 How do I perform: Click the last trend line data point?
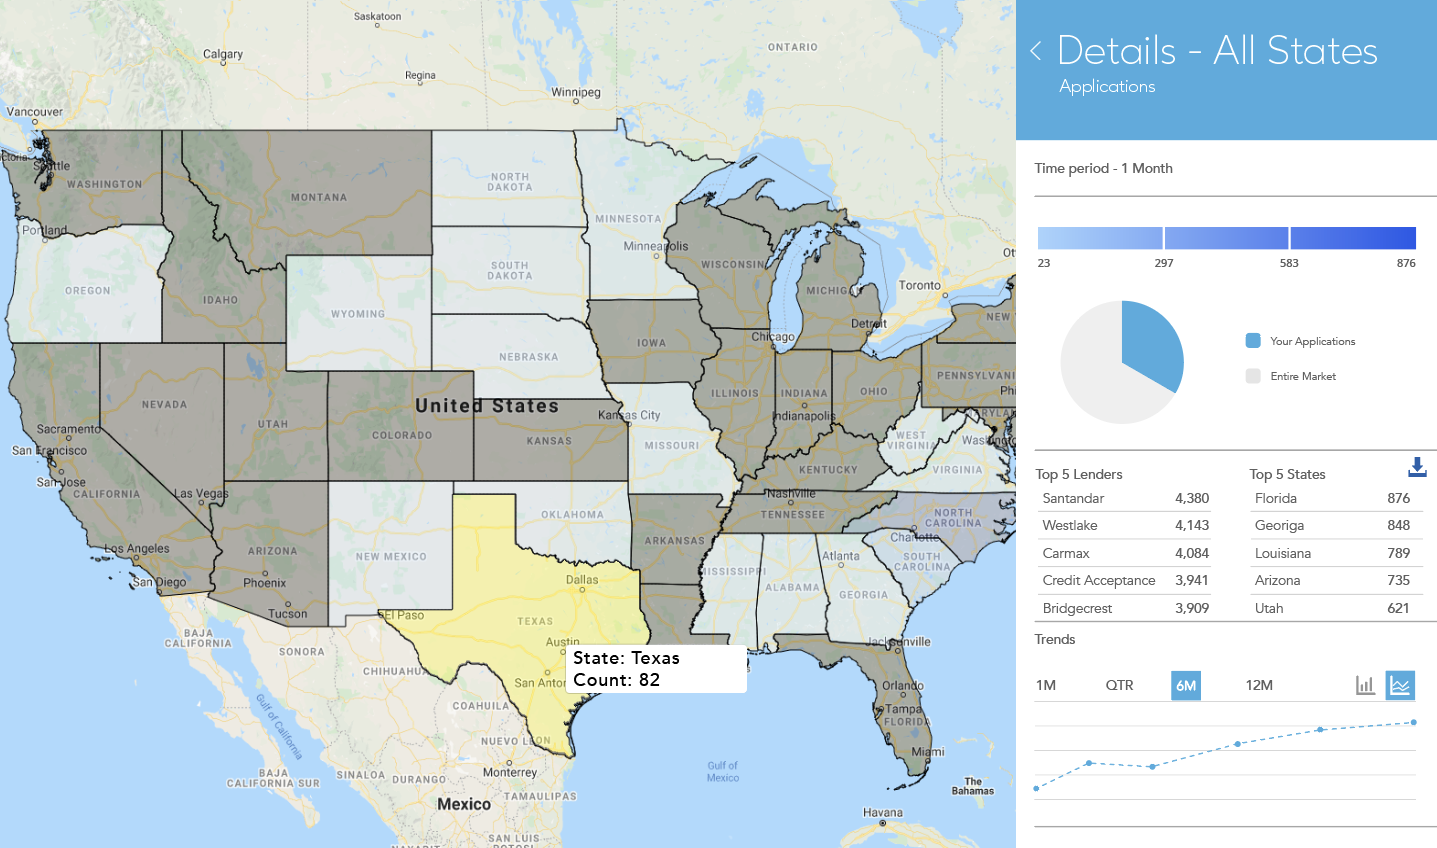[x=1414, y=722]
